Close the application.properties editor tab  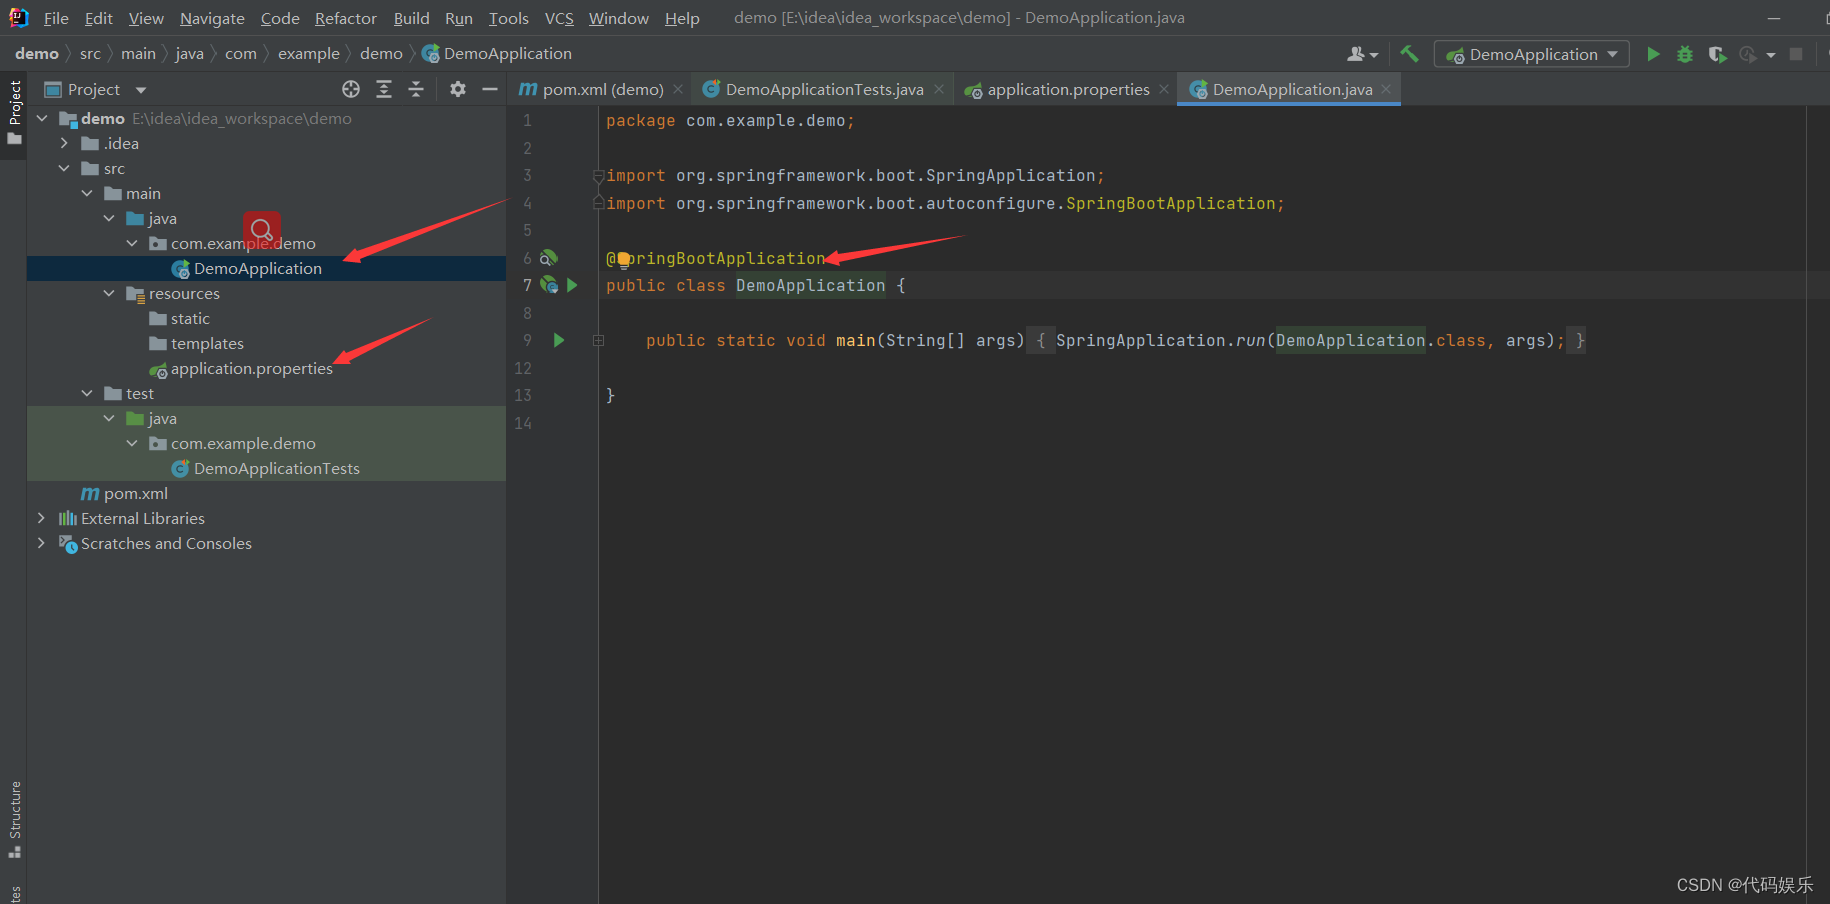click(1164, 89)
